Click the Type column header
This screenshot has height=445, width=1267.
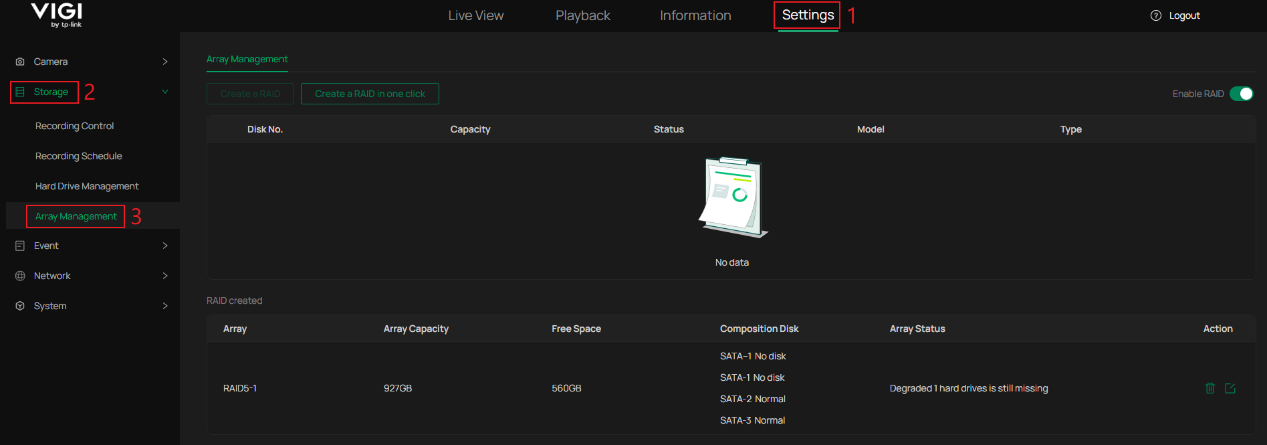(1071, 130)
